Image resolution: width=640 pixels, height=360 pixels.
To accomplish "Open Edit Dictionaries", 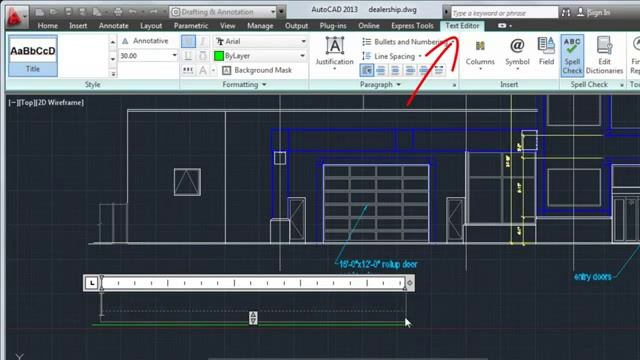I will [604, 55].
